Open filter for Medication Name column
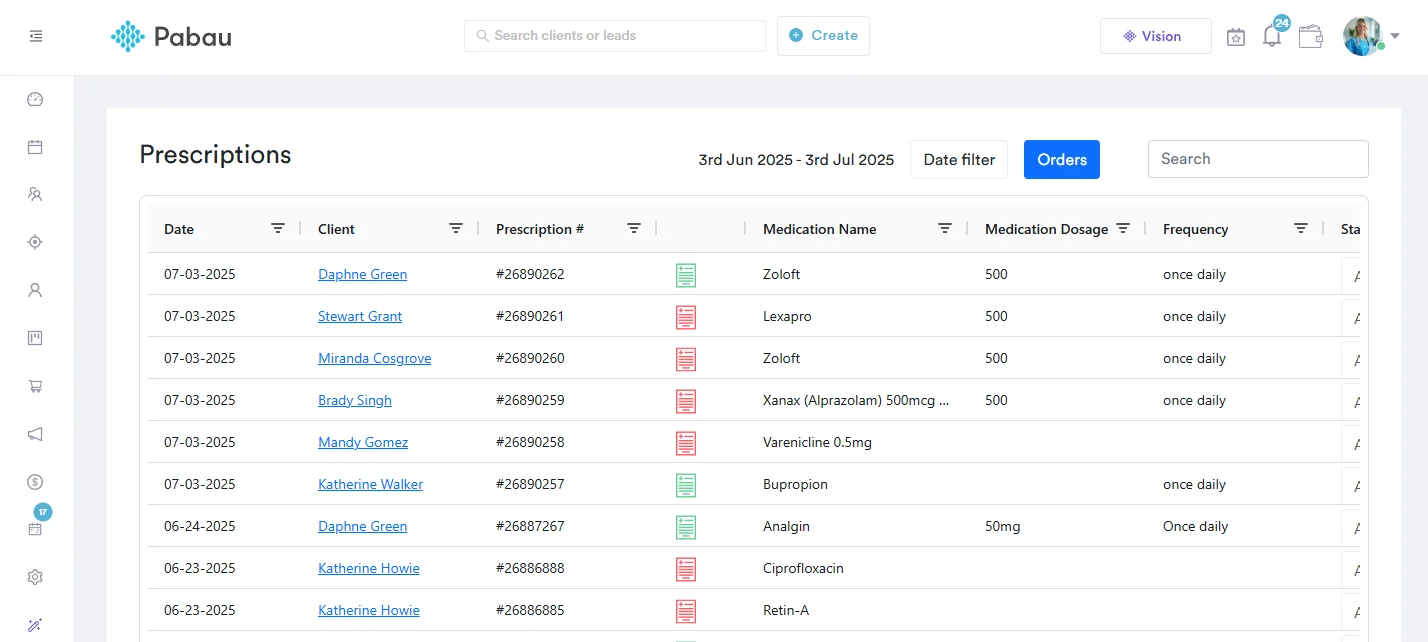 pyautogui.click(x=944, y=229)
